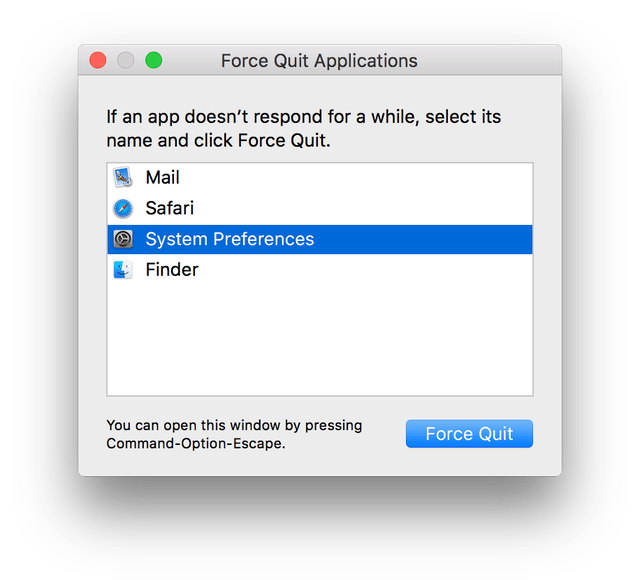Click the blue highlight right of System Preferences
This screenshot has width=640, height=588.
pos(430,239)
